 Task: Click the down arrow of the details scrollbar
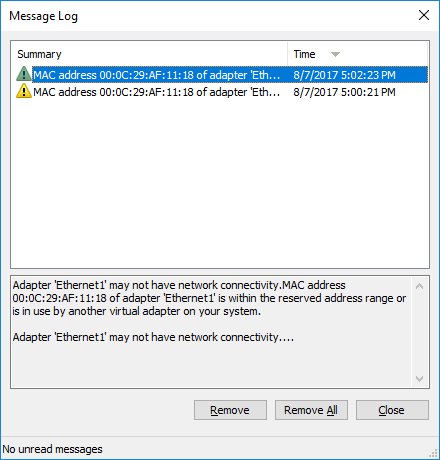(420, 379)
